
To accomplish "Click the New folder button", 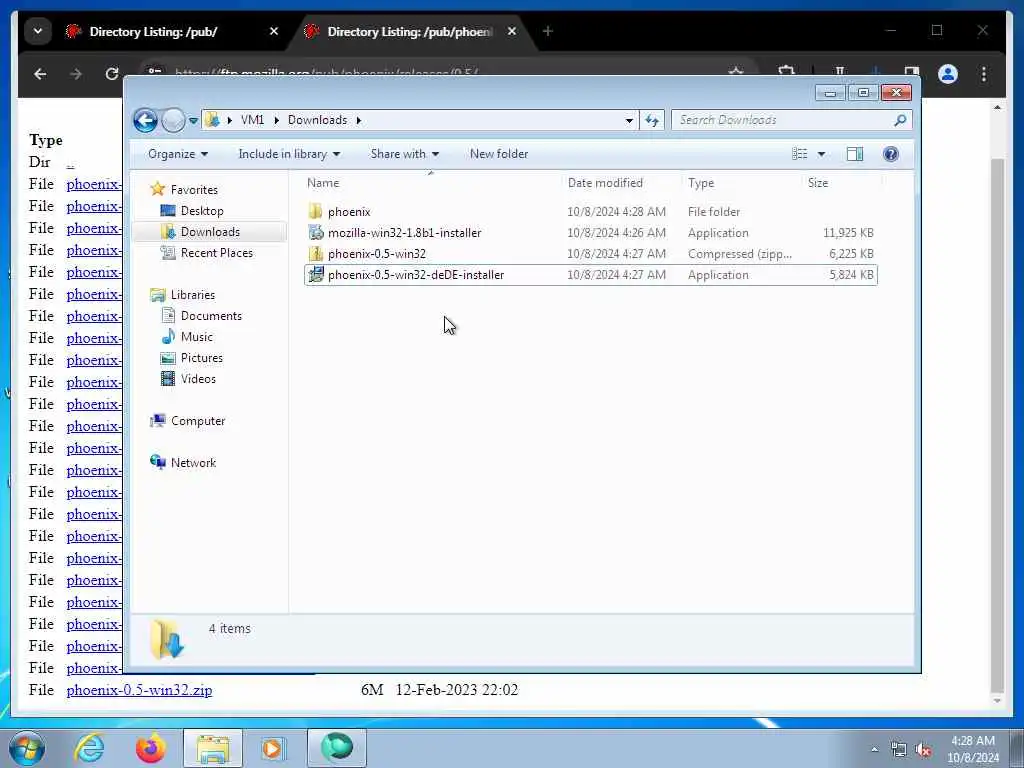I will (499, 154).
